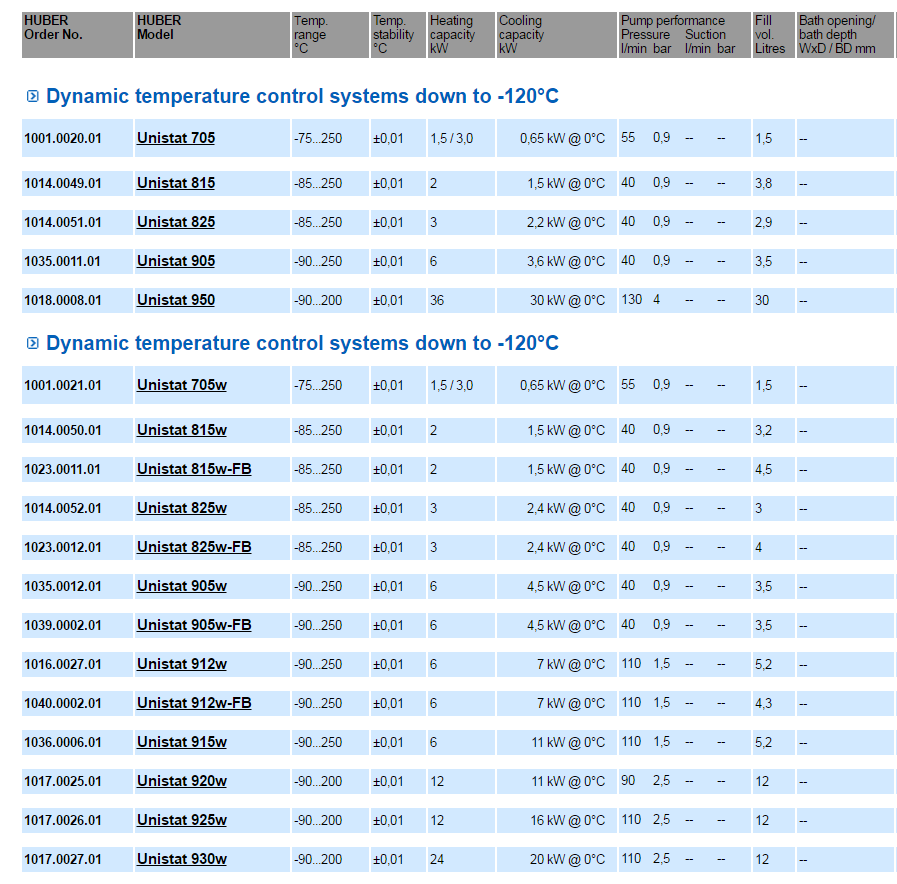Click the Unistat 705w link
Viewport: 897px width, 884px height.
[182, 385]
